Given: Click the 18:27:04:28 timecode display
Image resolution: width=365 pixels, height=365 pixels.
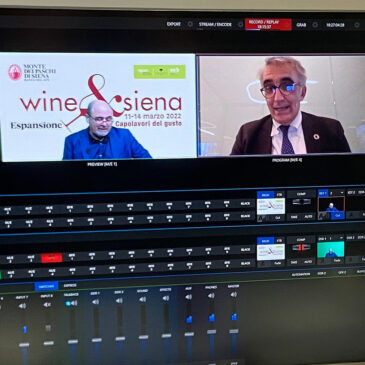Looking at the screenshot, I should 335,25.
